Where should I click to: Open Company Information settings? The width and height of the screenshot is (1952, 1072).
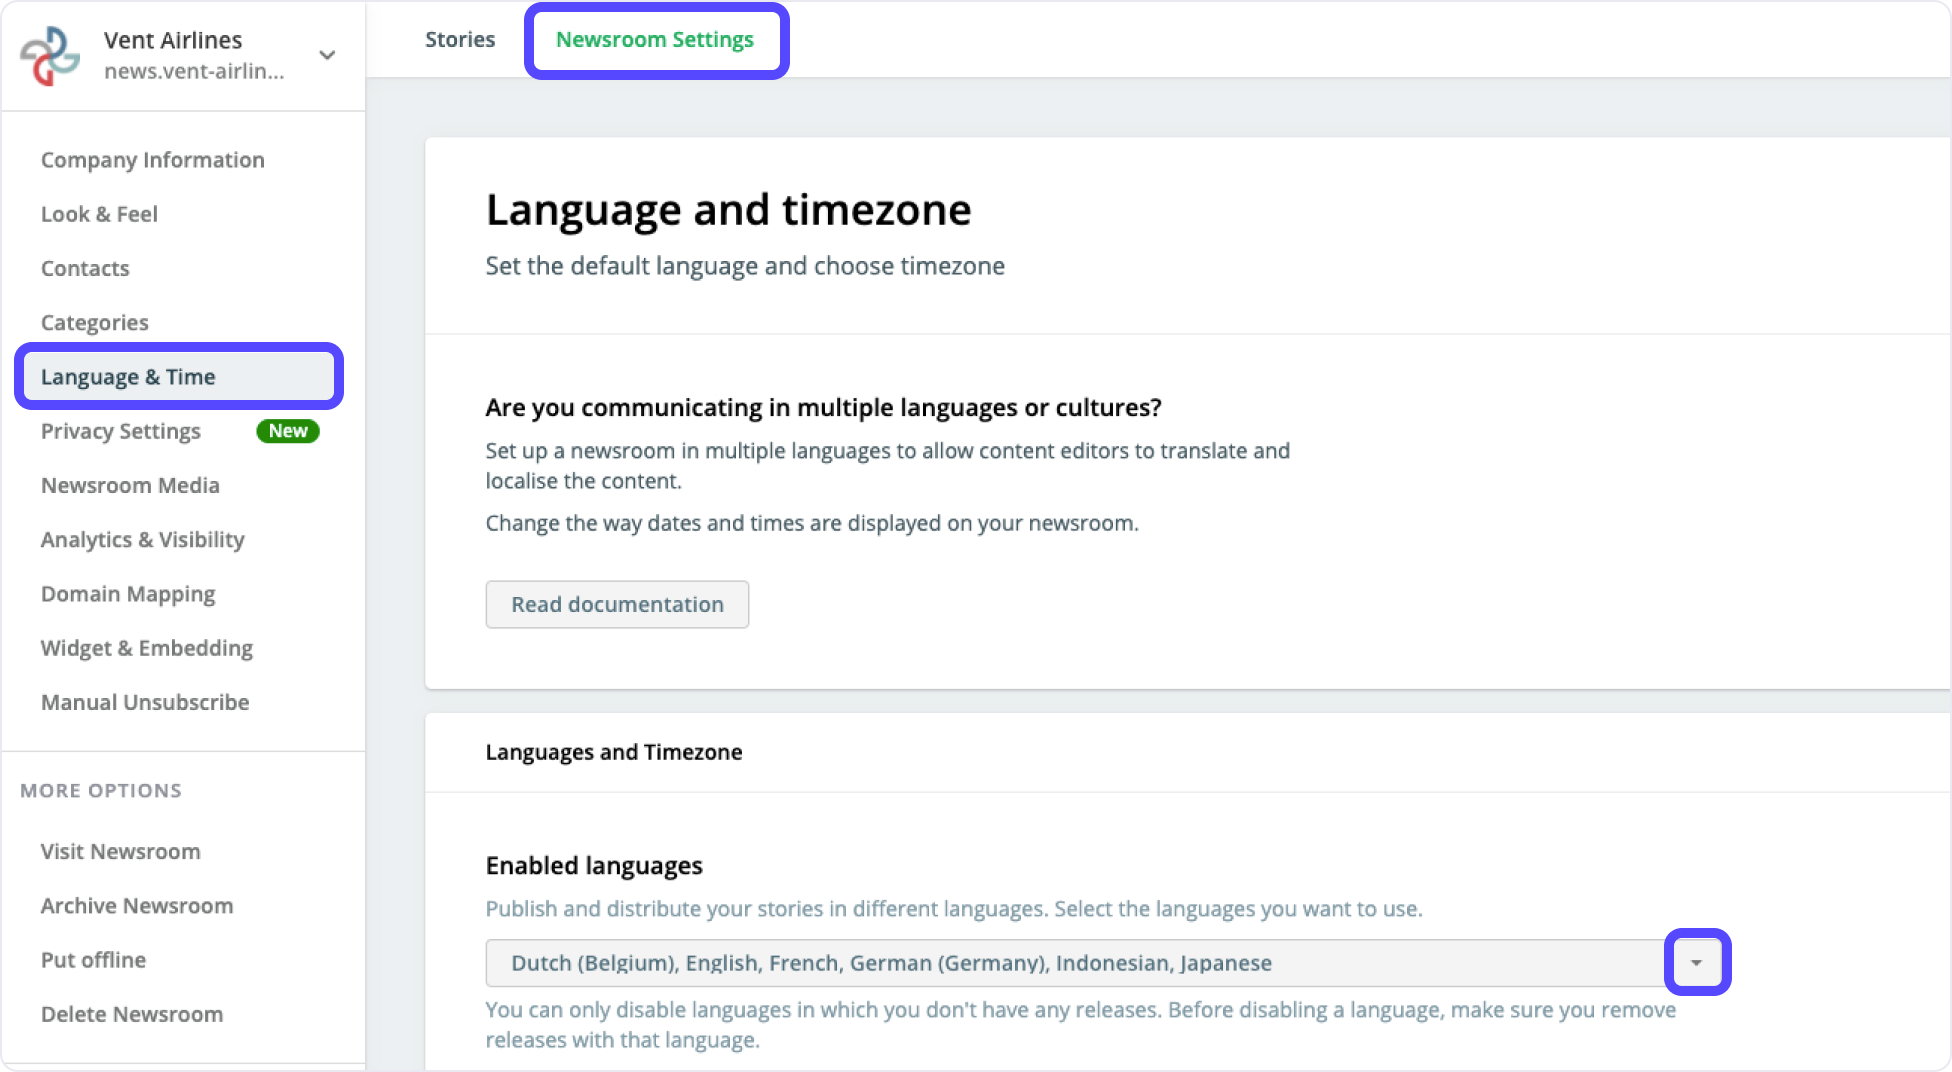click(x=153, y=160)
